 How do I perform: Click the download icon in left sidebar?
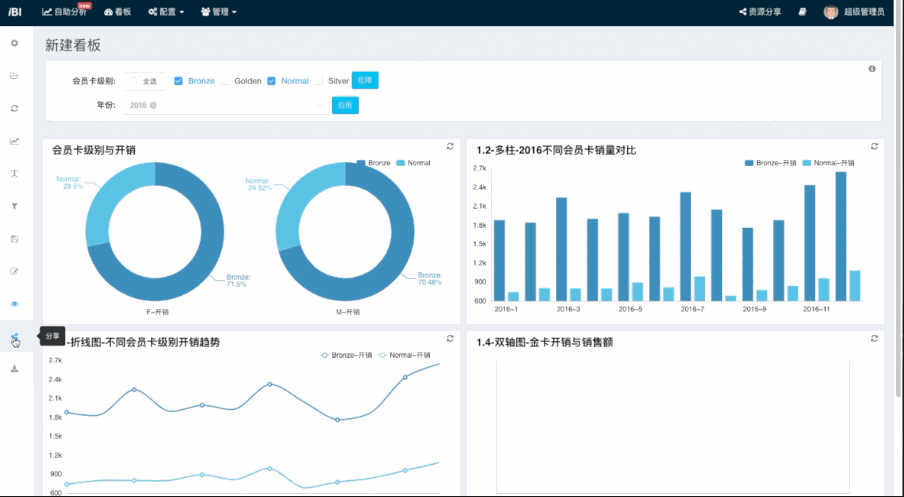15,369
